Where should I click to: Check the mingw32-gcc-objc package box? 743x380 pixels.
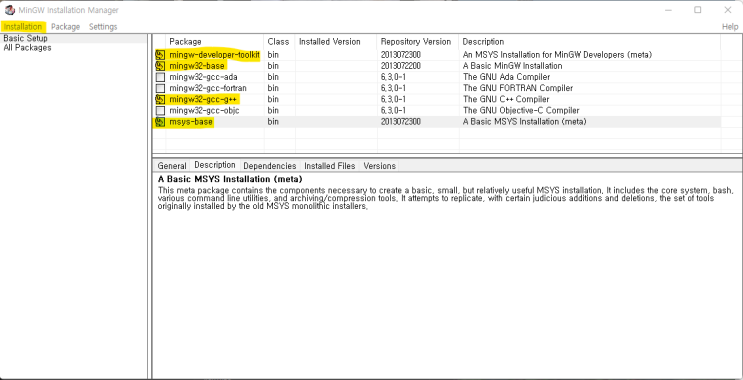pyautogui.click(x=160, y=110)
